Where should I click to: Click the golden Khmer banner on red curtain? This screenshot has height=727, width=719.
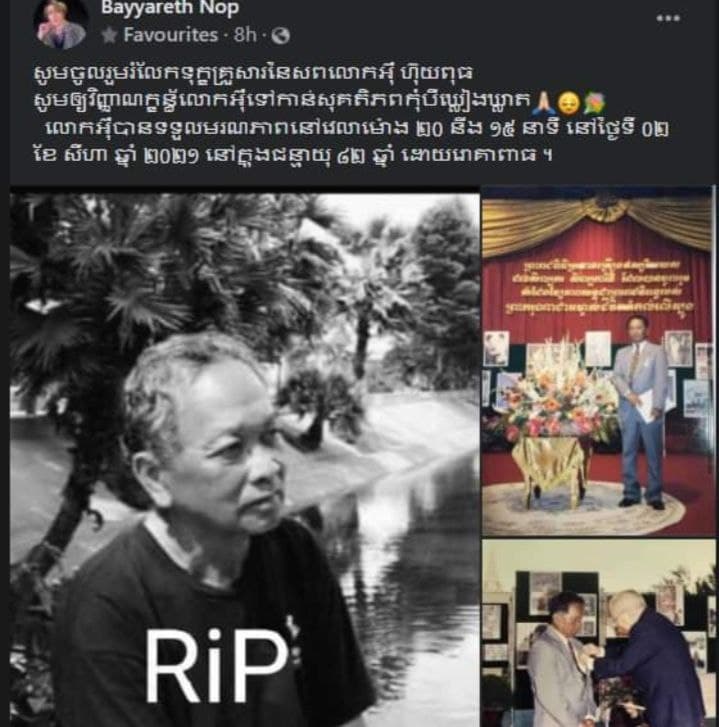599,286
